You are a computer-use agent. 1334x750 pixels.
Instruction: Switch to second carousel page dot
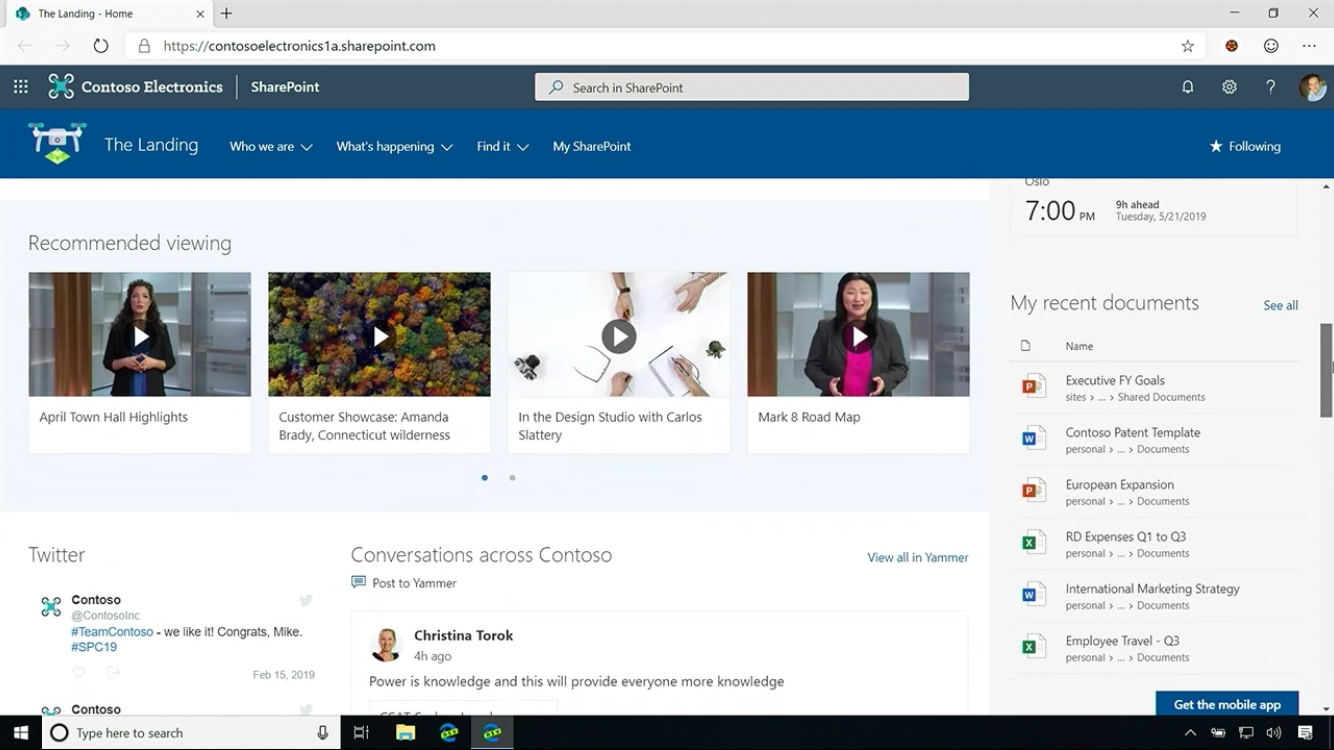(512, 478)
